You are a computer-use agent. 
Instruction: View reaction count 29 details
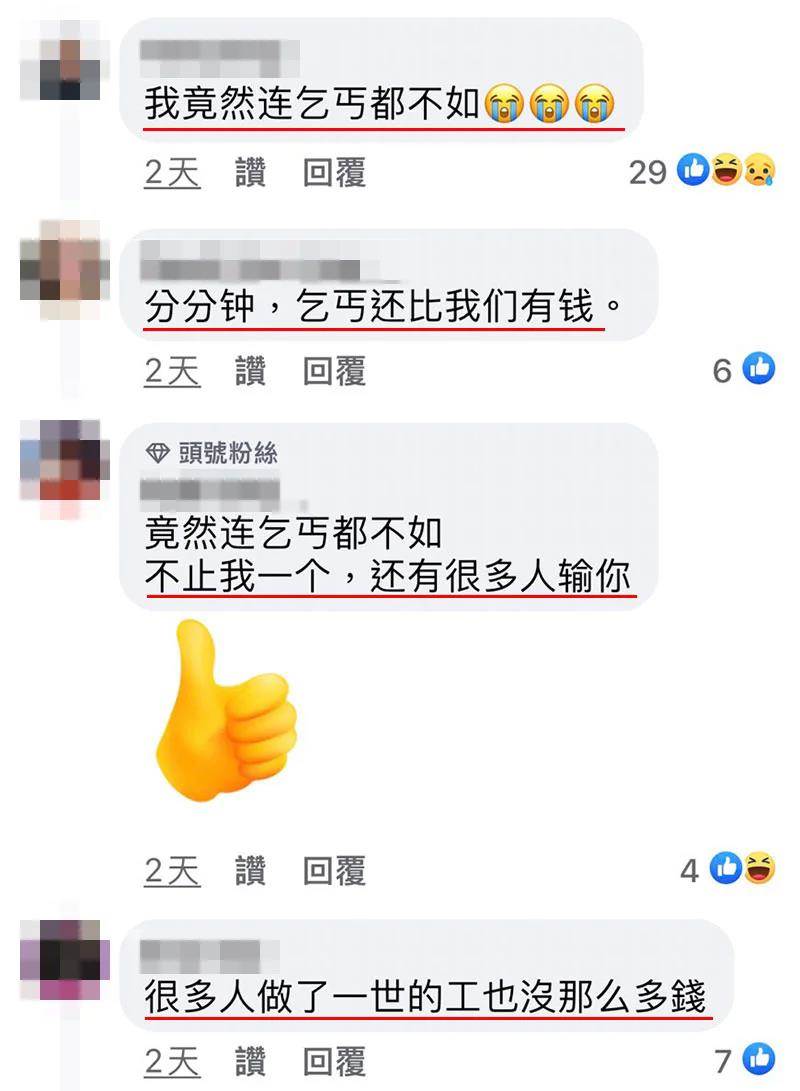pyautogui.click(x=648, y=172)
